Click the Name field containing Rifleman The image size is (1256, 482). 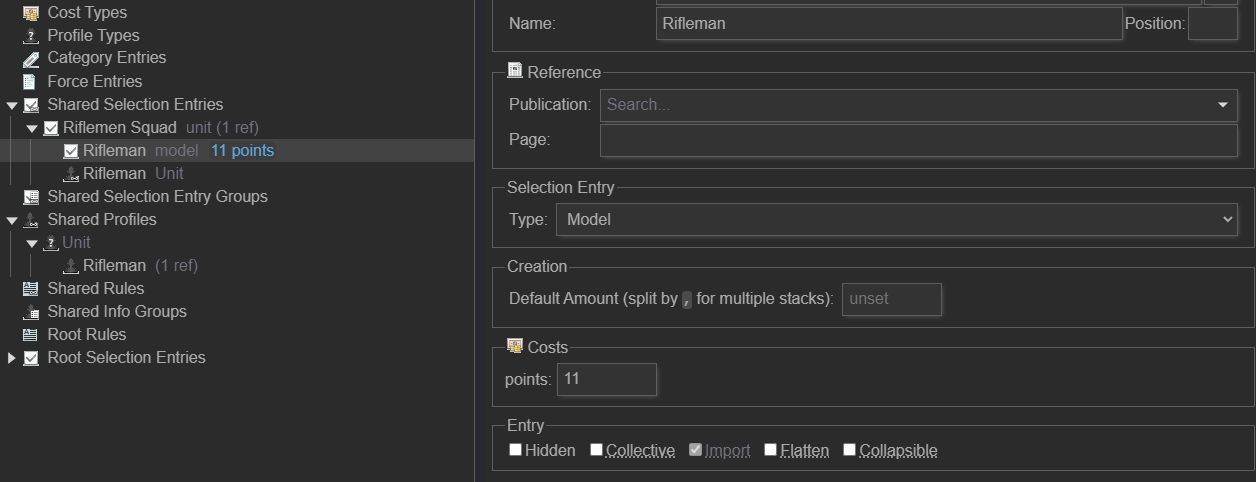coord(889,23)
